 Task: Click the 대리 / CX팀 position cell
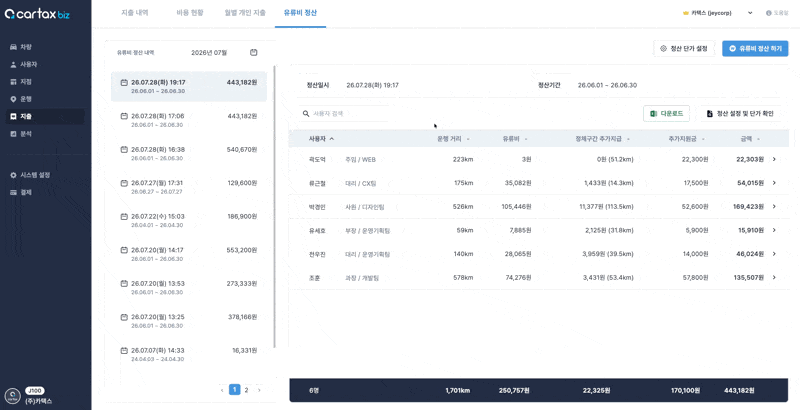[360, 183]
